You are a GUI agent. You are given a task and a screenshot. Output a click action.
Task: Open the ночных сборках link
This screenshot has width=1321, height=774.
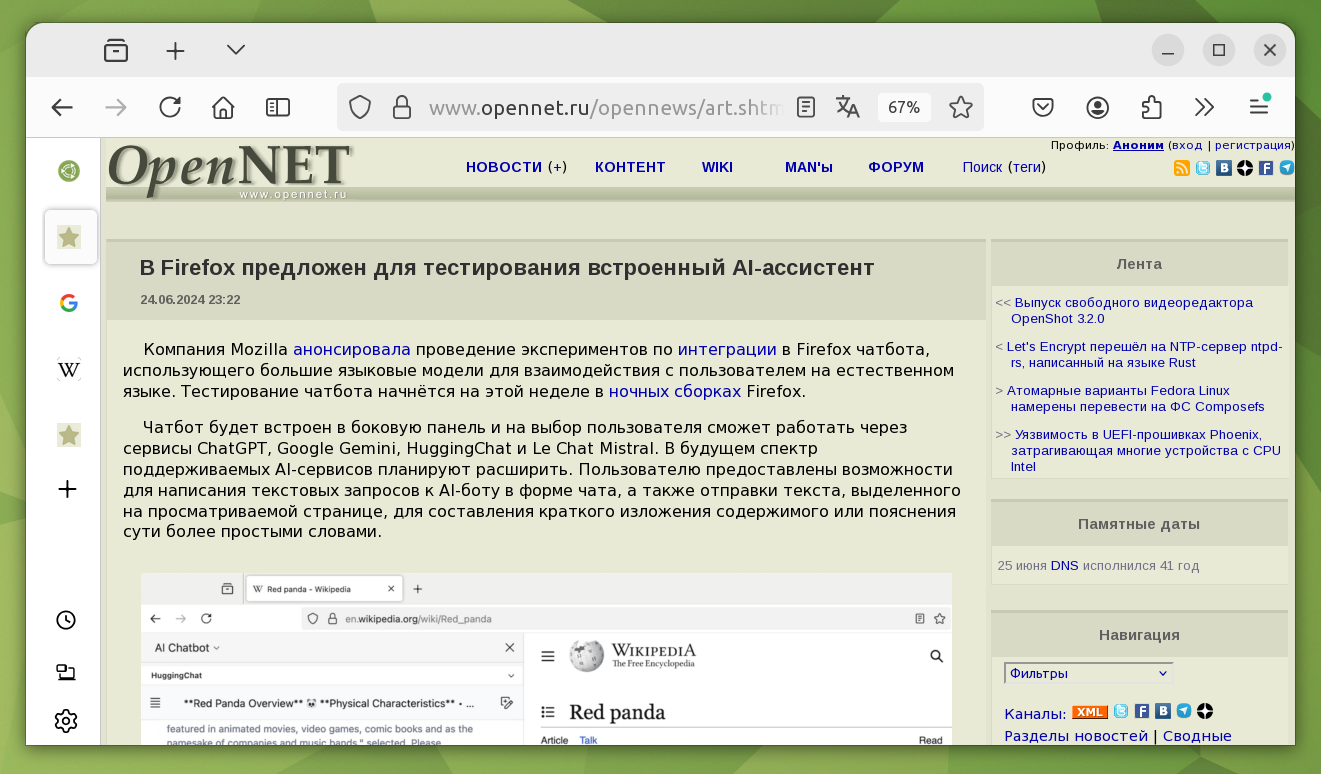675,391
